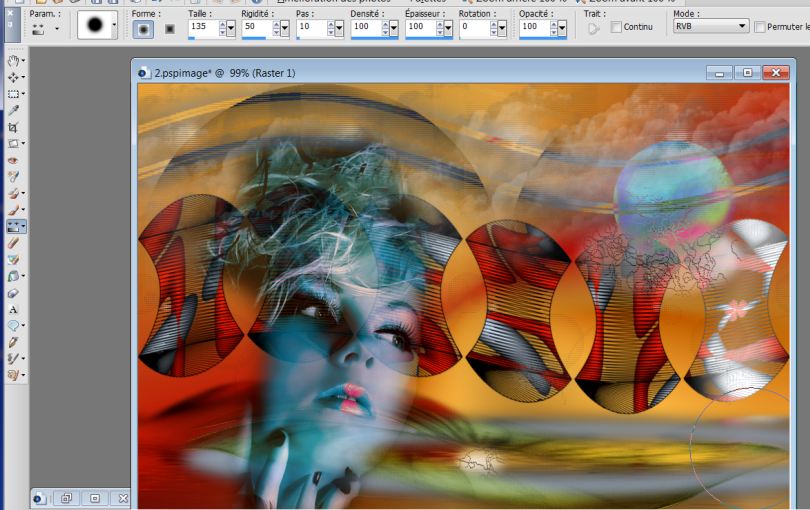Select the Pick/Move arrows tool
Screen dimensions: 810x510
pos(13,77)
